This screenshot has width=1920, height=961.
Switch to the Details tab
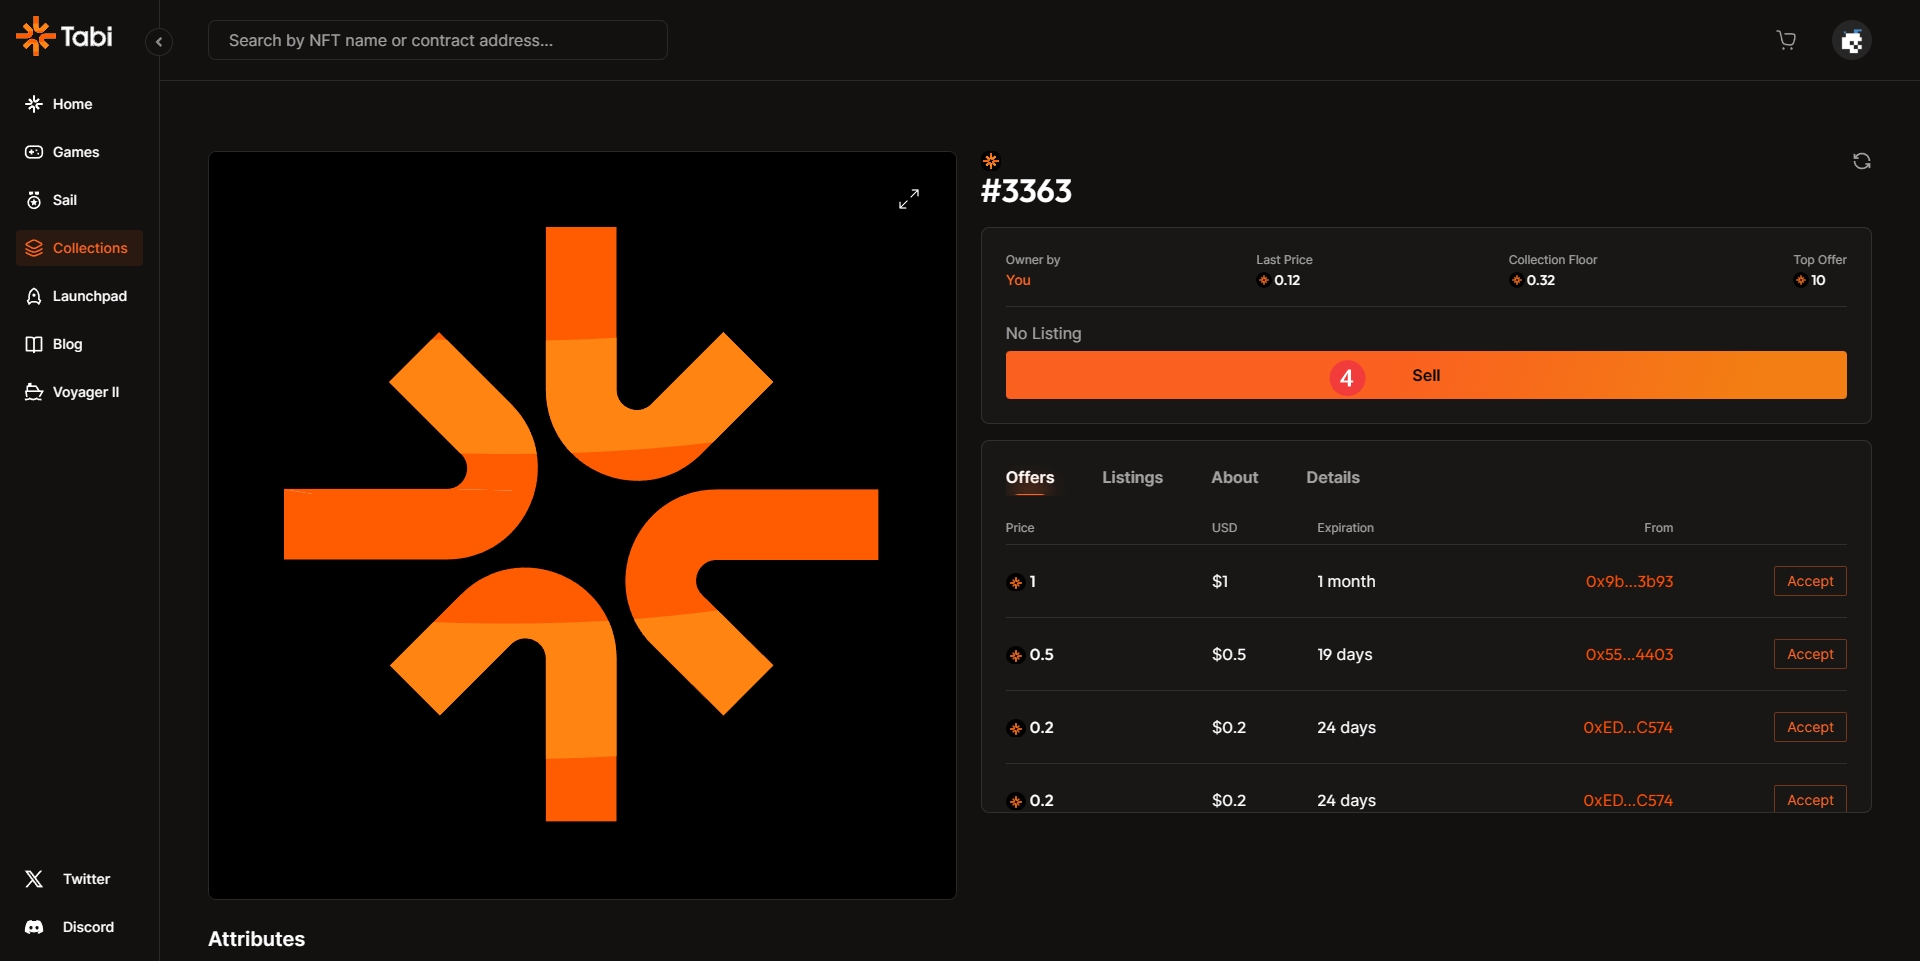pos(1332,478)
